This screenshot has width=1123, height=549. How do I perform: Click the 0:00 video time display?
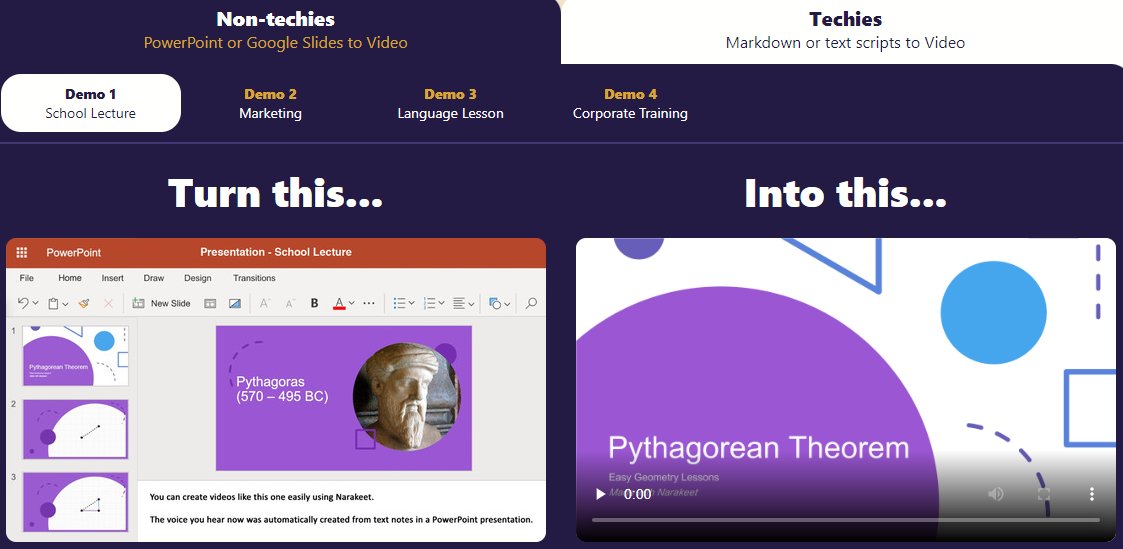pyautogui.click(x=637, y=494)
